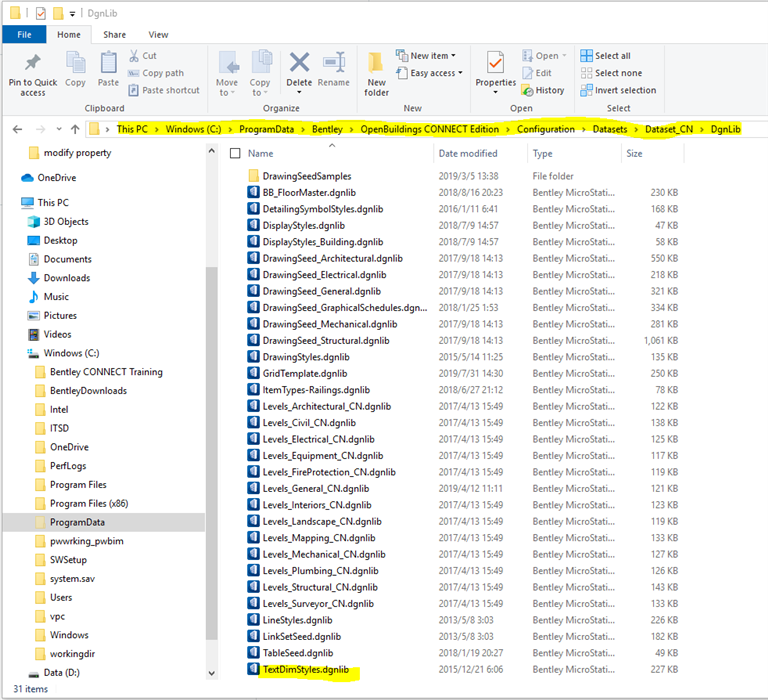Click the Paste clipboard icon
This screenshot has width=768, height=700.
pos(108,62)
